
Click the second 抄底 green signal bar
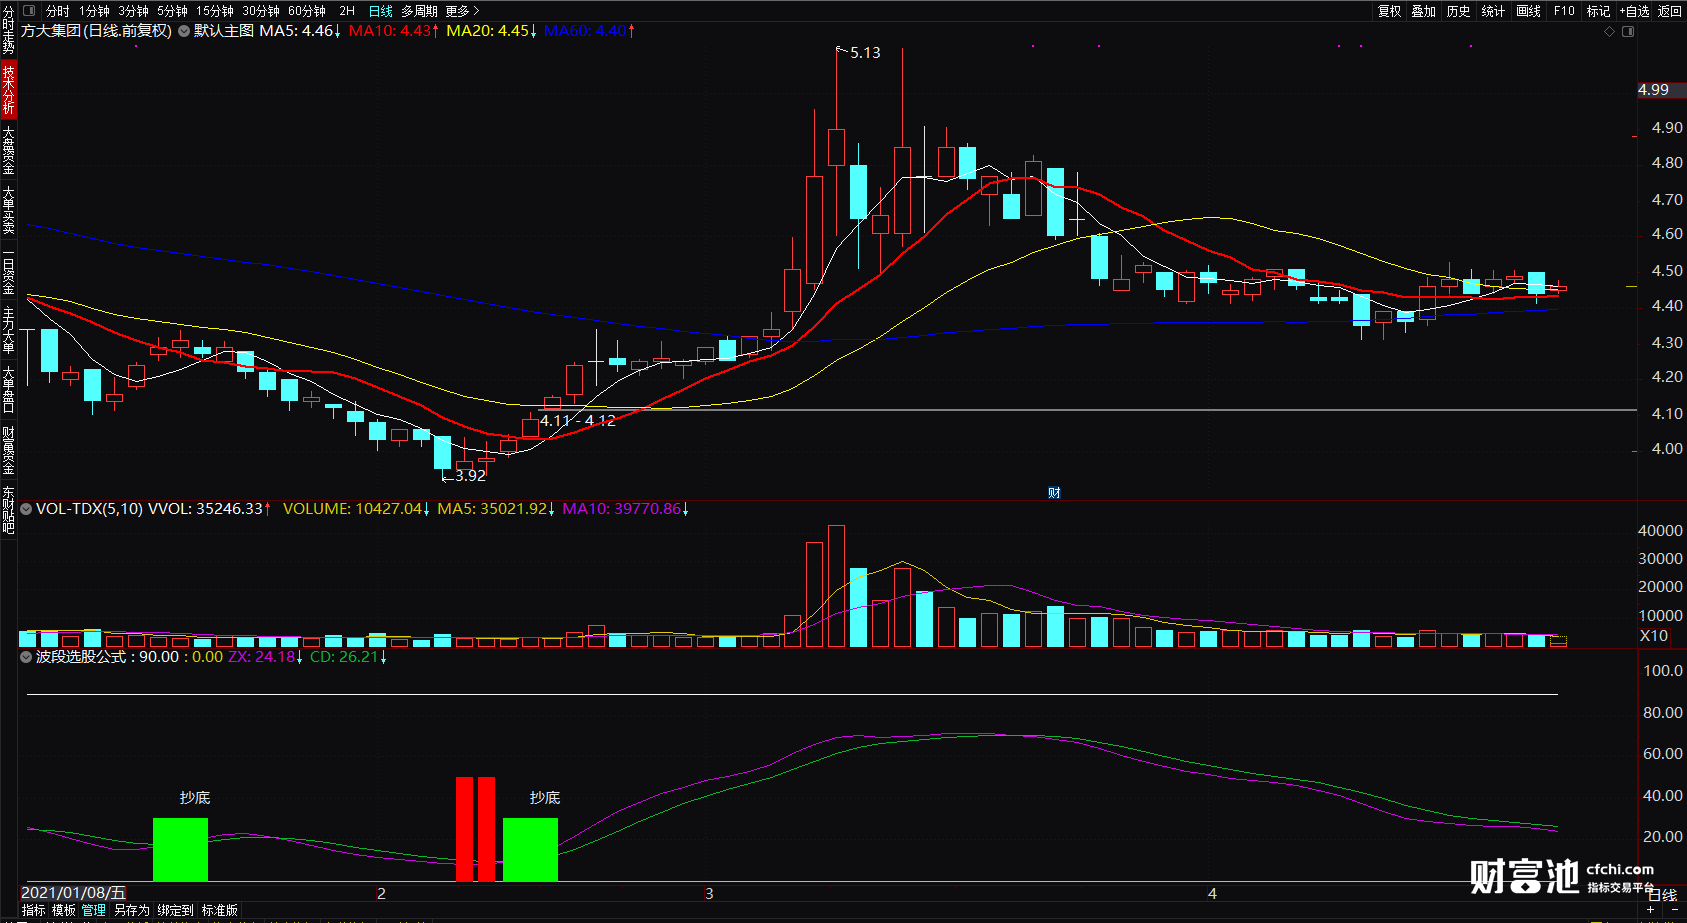coord(530,849)
